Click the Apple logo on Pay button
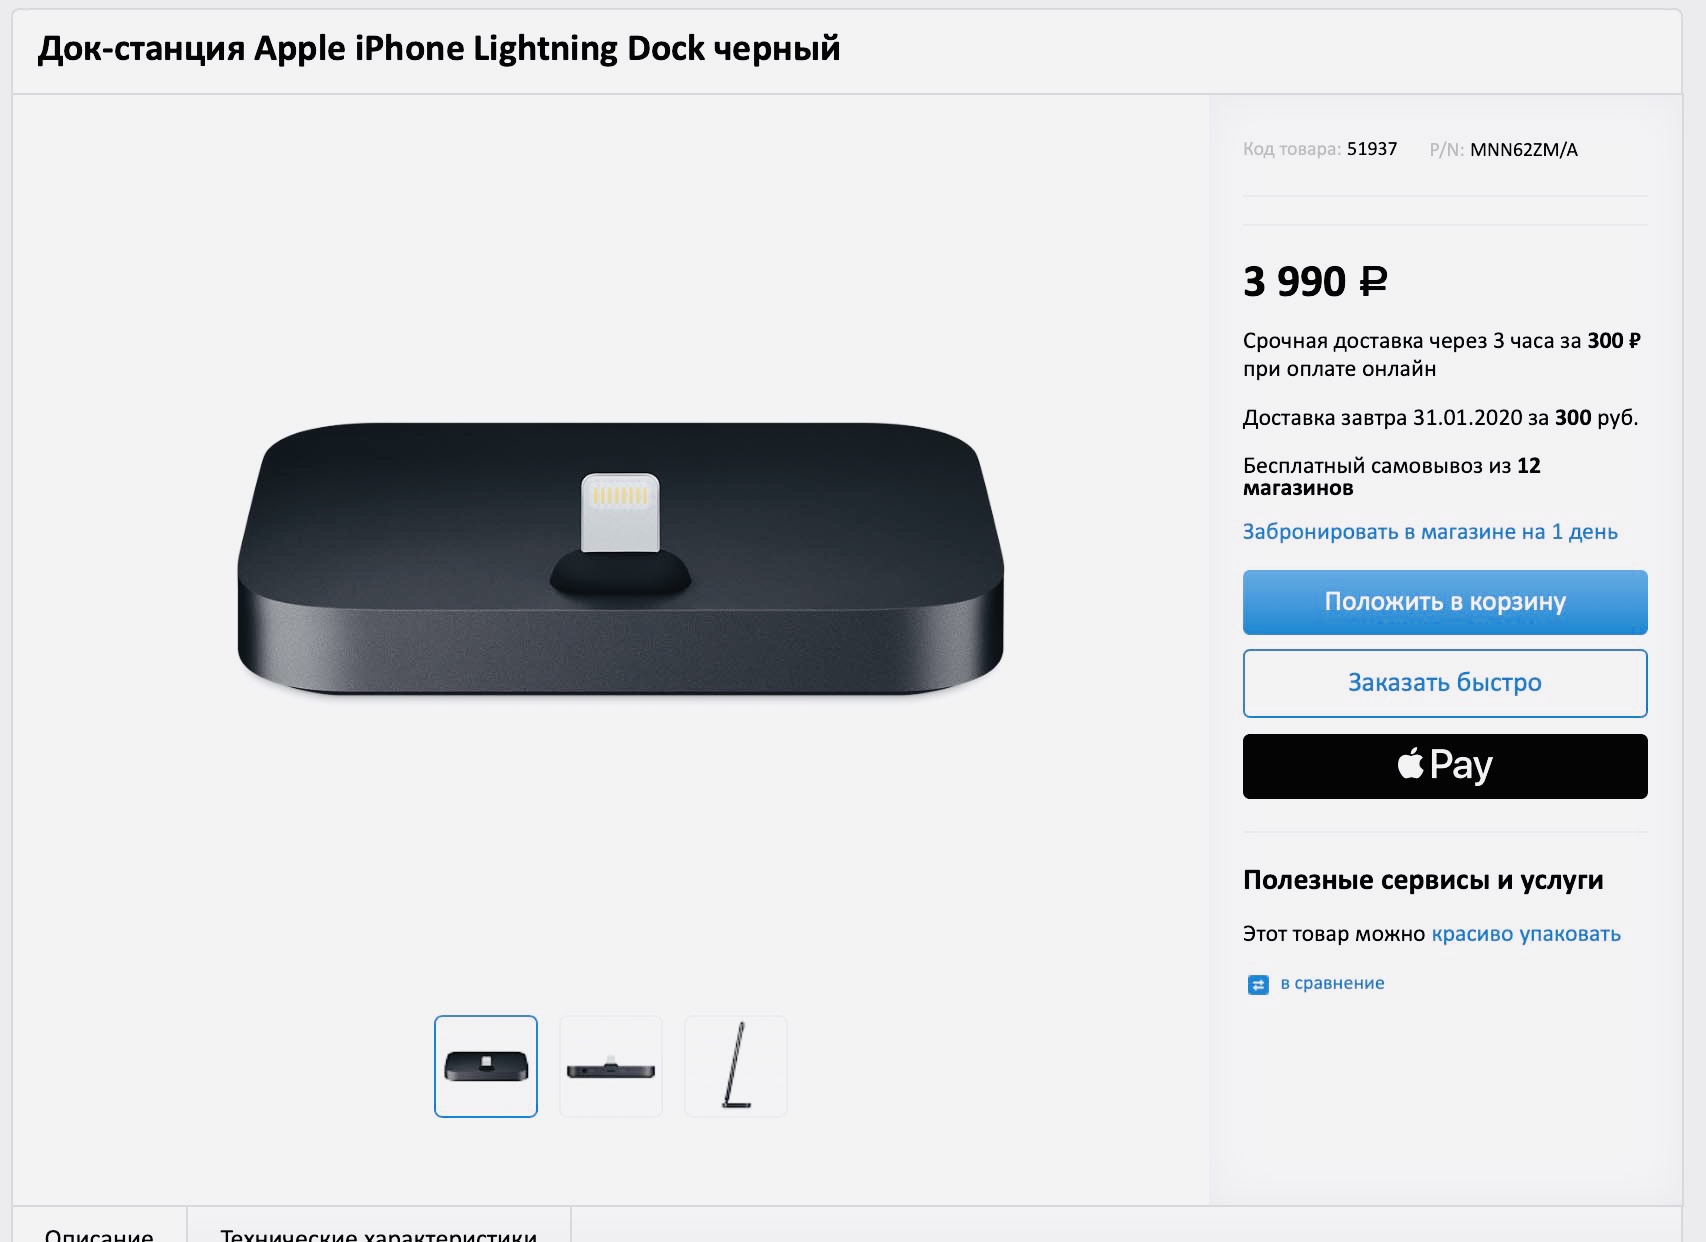This screenshot has width=1706, height=1242. 1410,764
